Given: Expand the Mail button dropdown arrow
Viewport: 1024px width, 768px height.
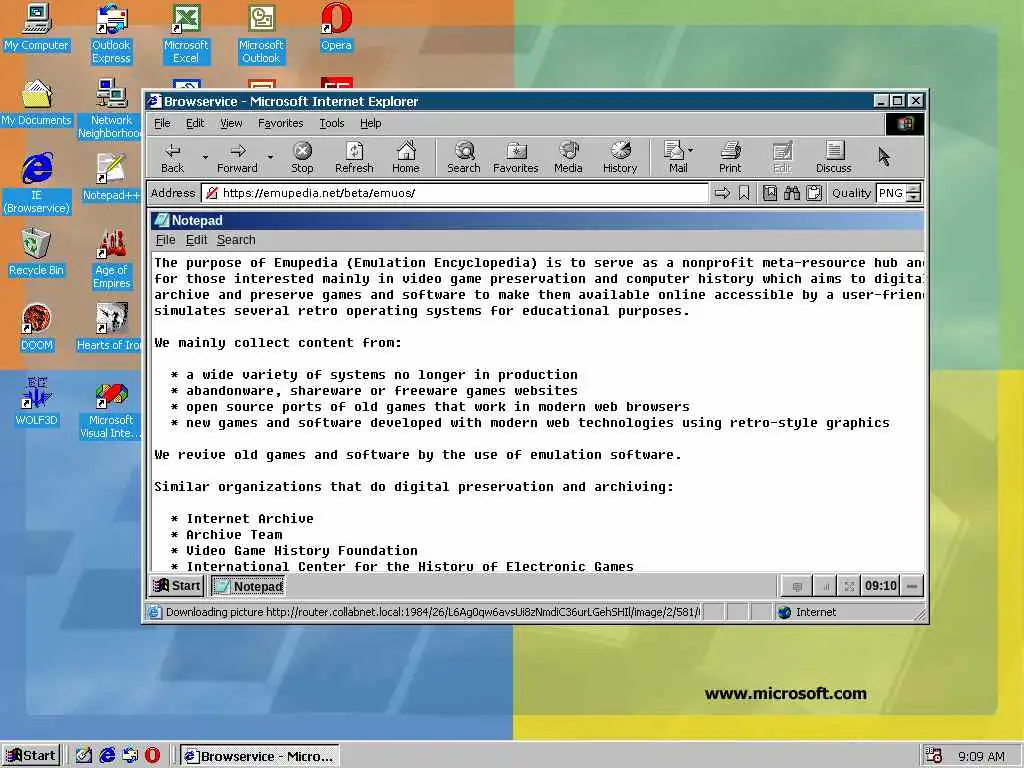Looking at the screenshot, I should [x=690, y=150].
